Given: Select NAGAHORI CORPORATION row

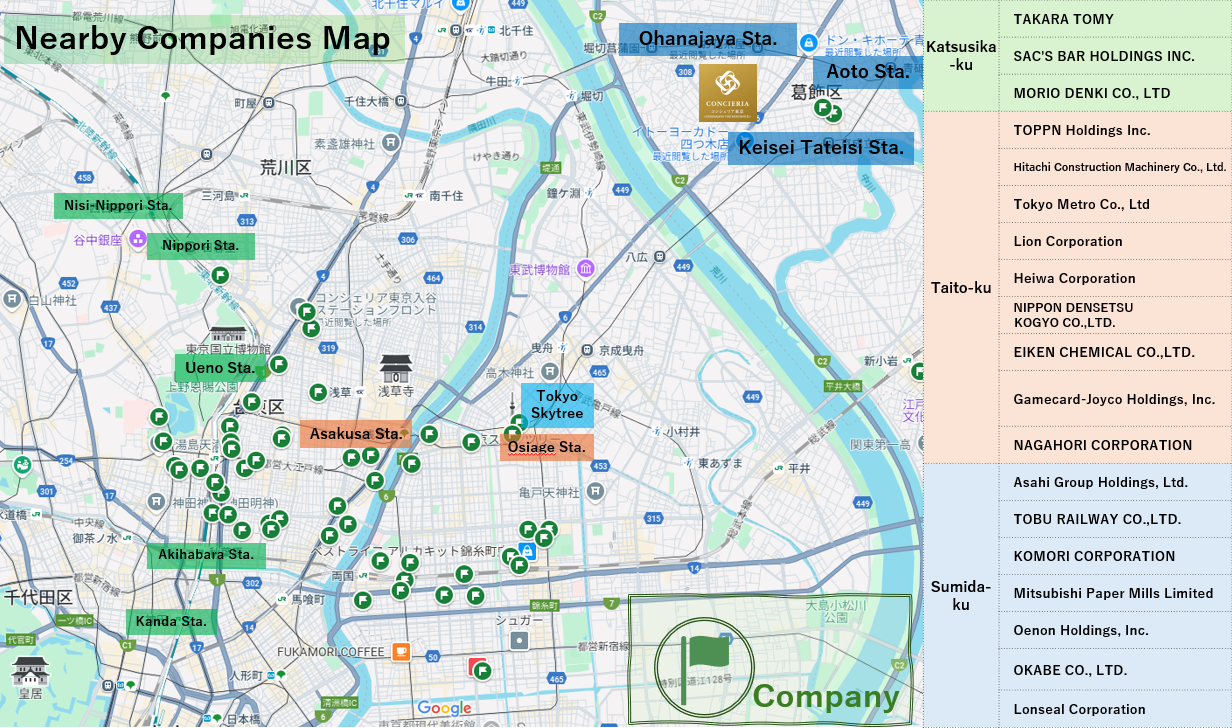Looking at the screenshot, I should [x=1115, y=445].
